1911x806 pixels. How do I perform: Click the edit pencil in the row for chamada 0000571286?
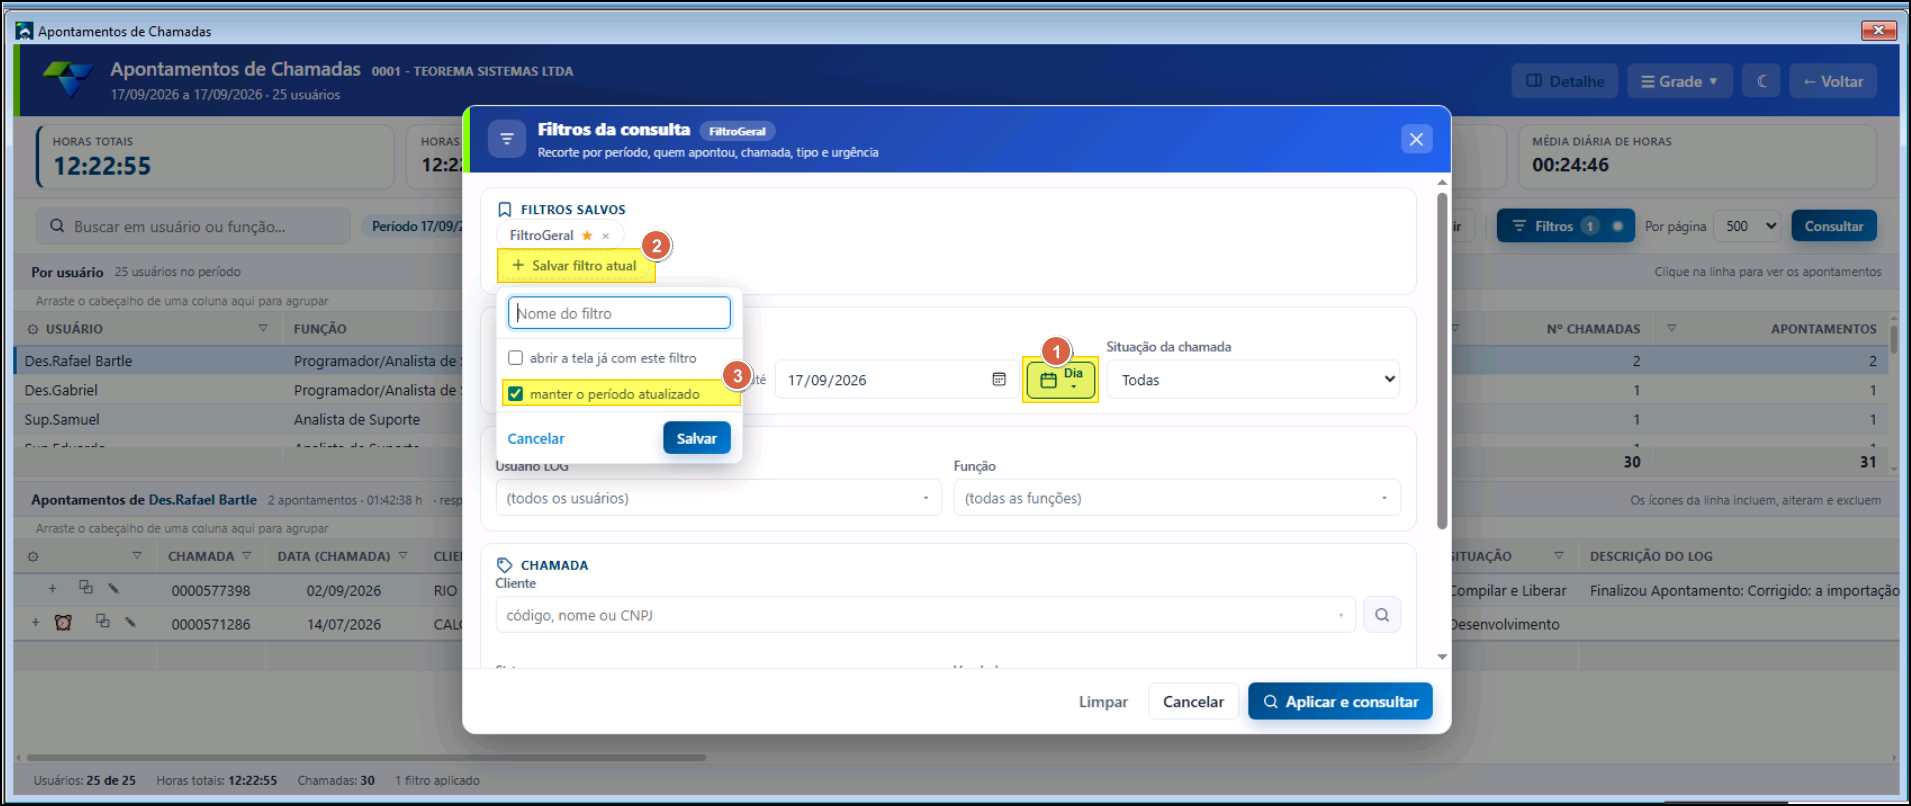[130, 622]
